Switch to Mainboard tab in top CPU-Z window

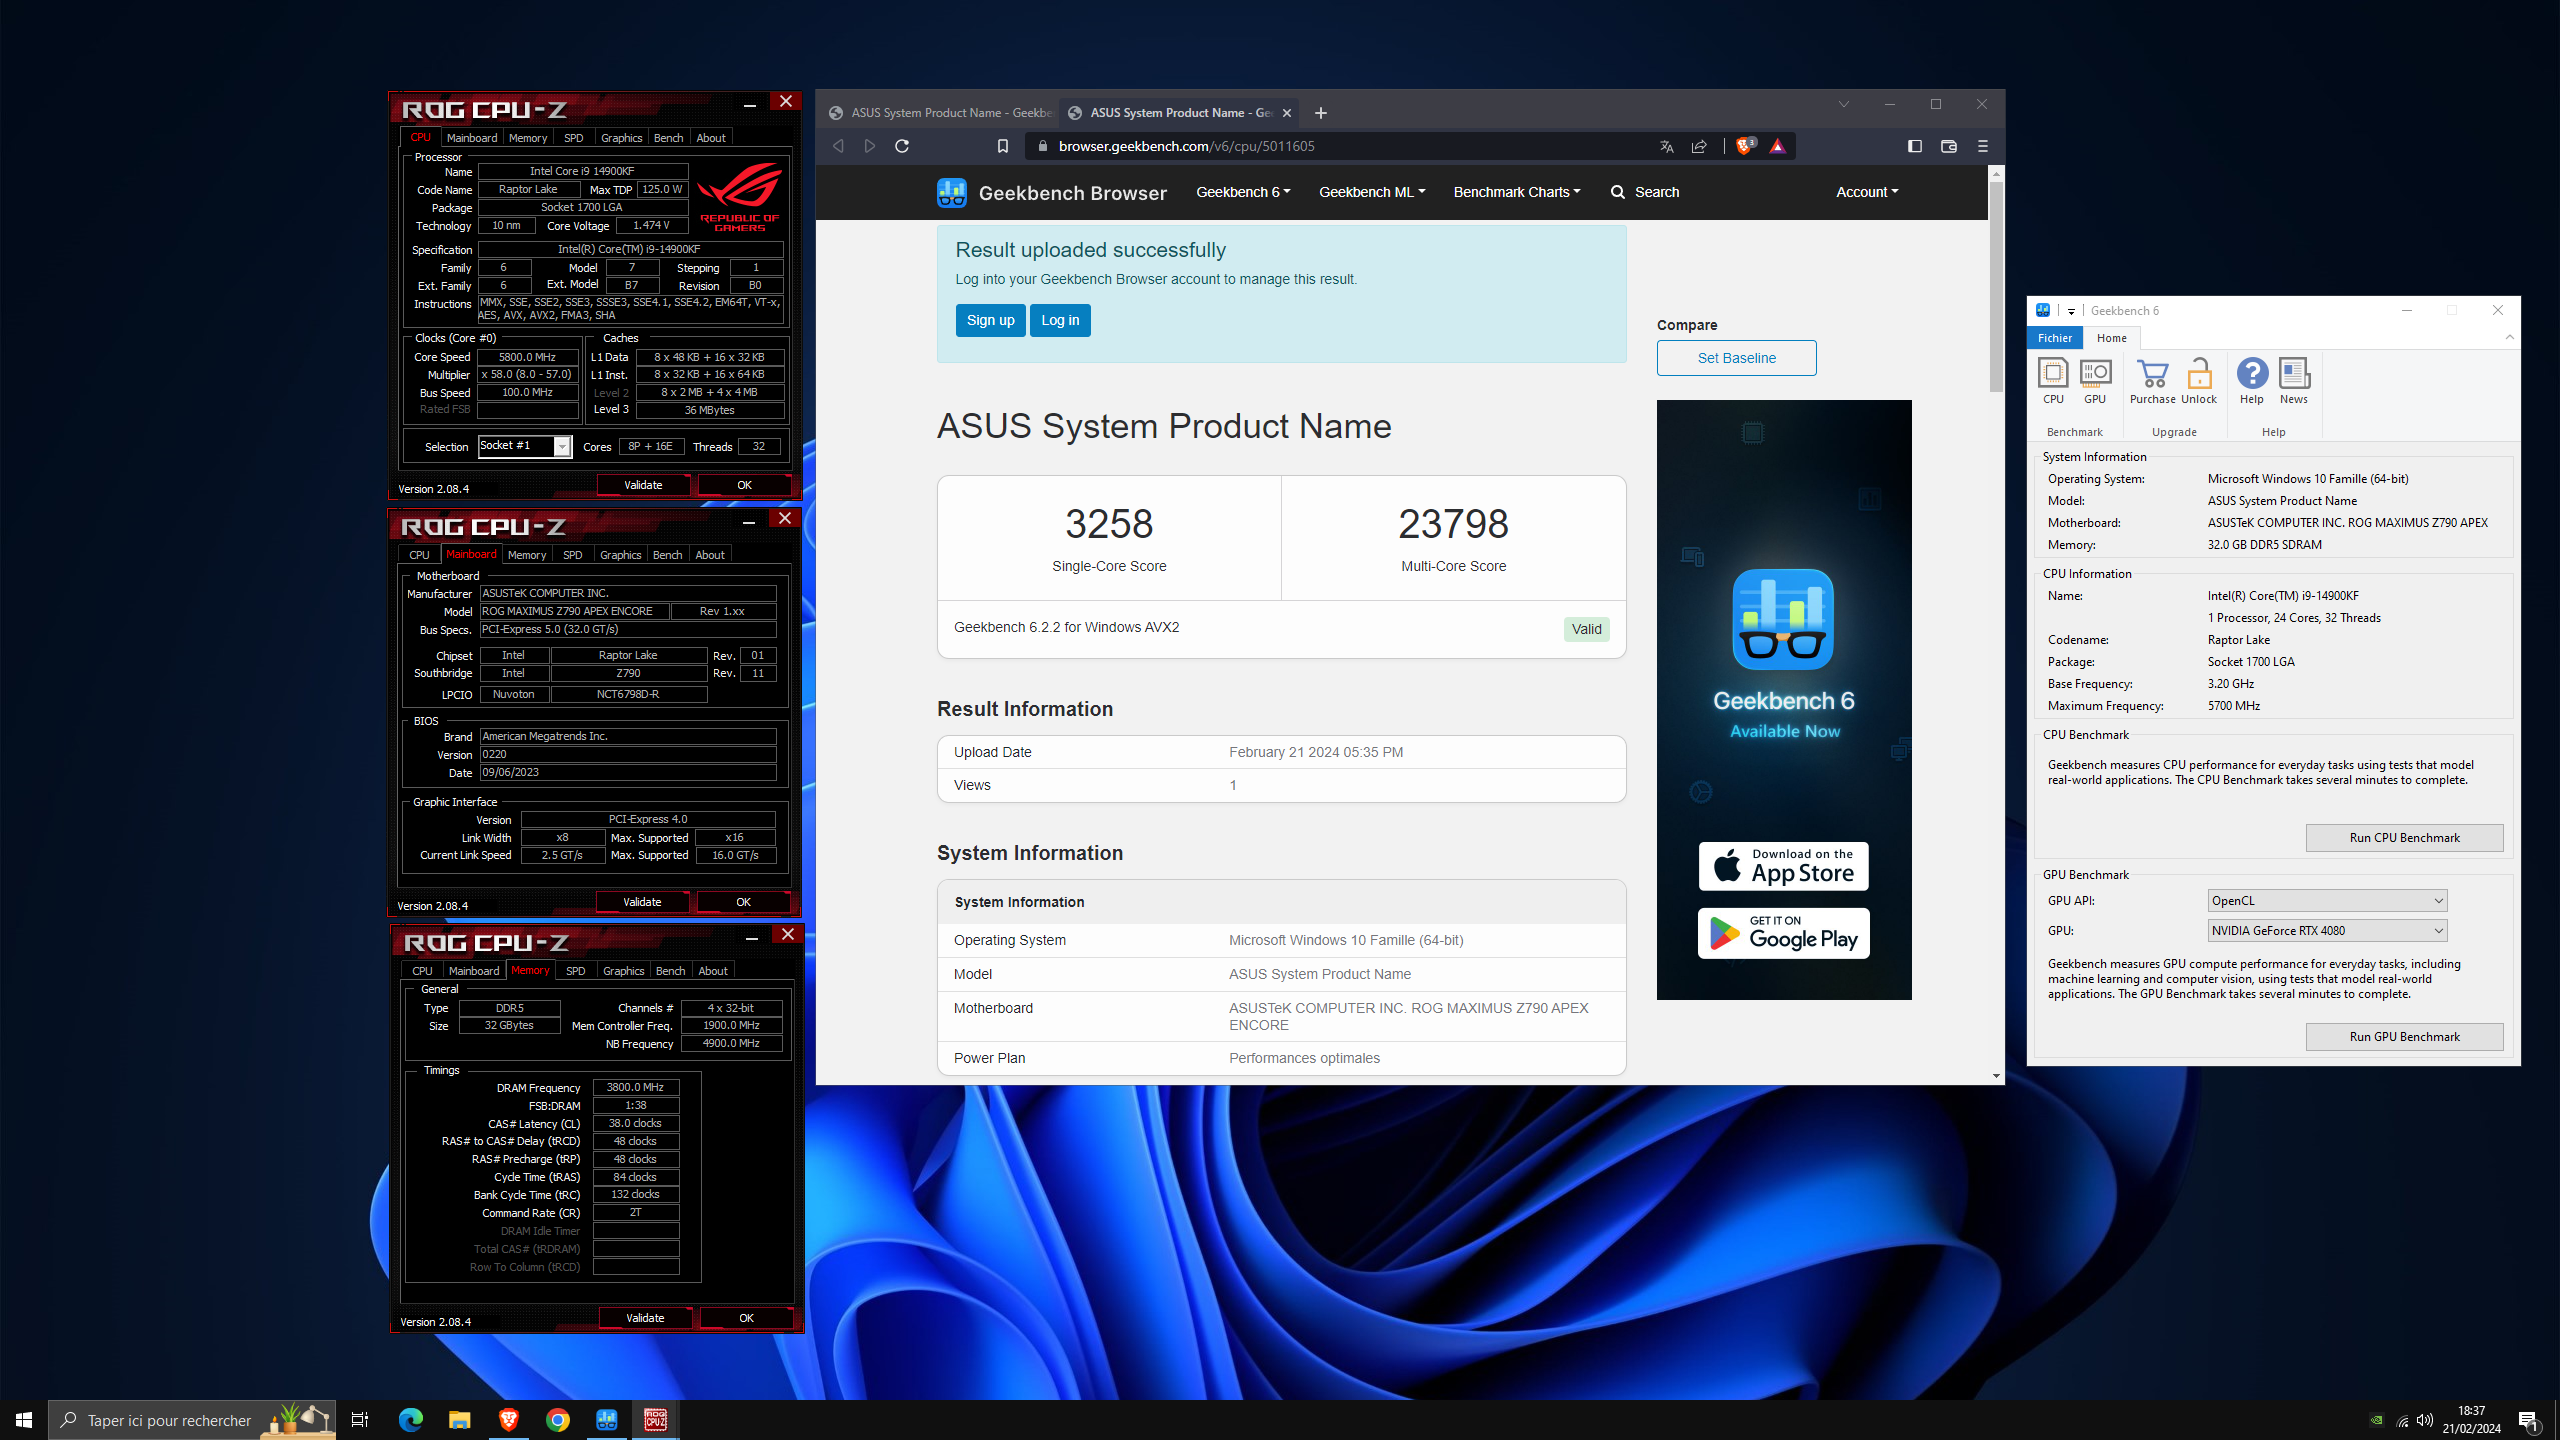(x=471, y=138)
